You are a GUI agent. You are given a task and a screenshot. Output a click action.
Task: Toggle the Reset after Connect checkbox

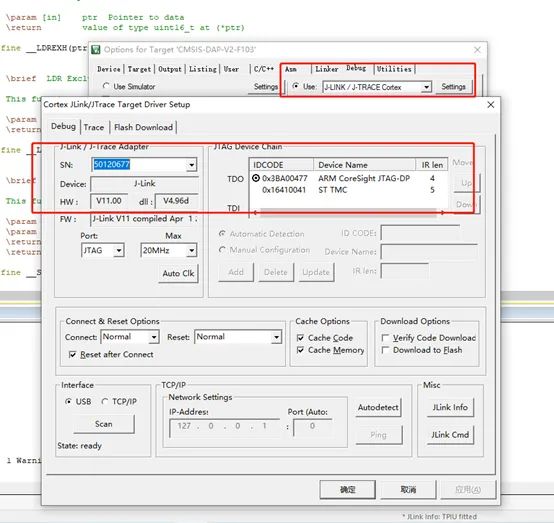pyautogui.click(x=72, y=354)
